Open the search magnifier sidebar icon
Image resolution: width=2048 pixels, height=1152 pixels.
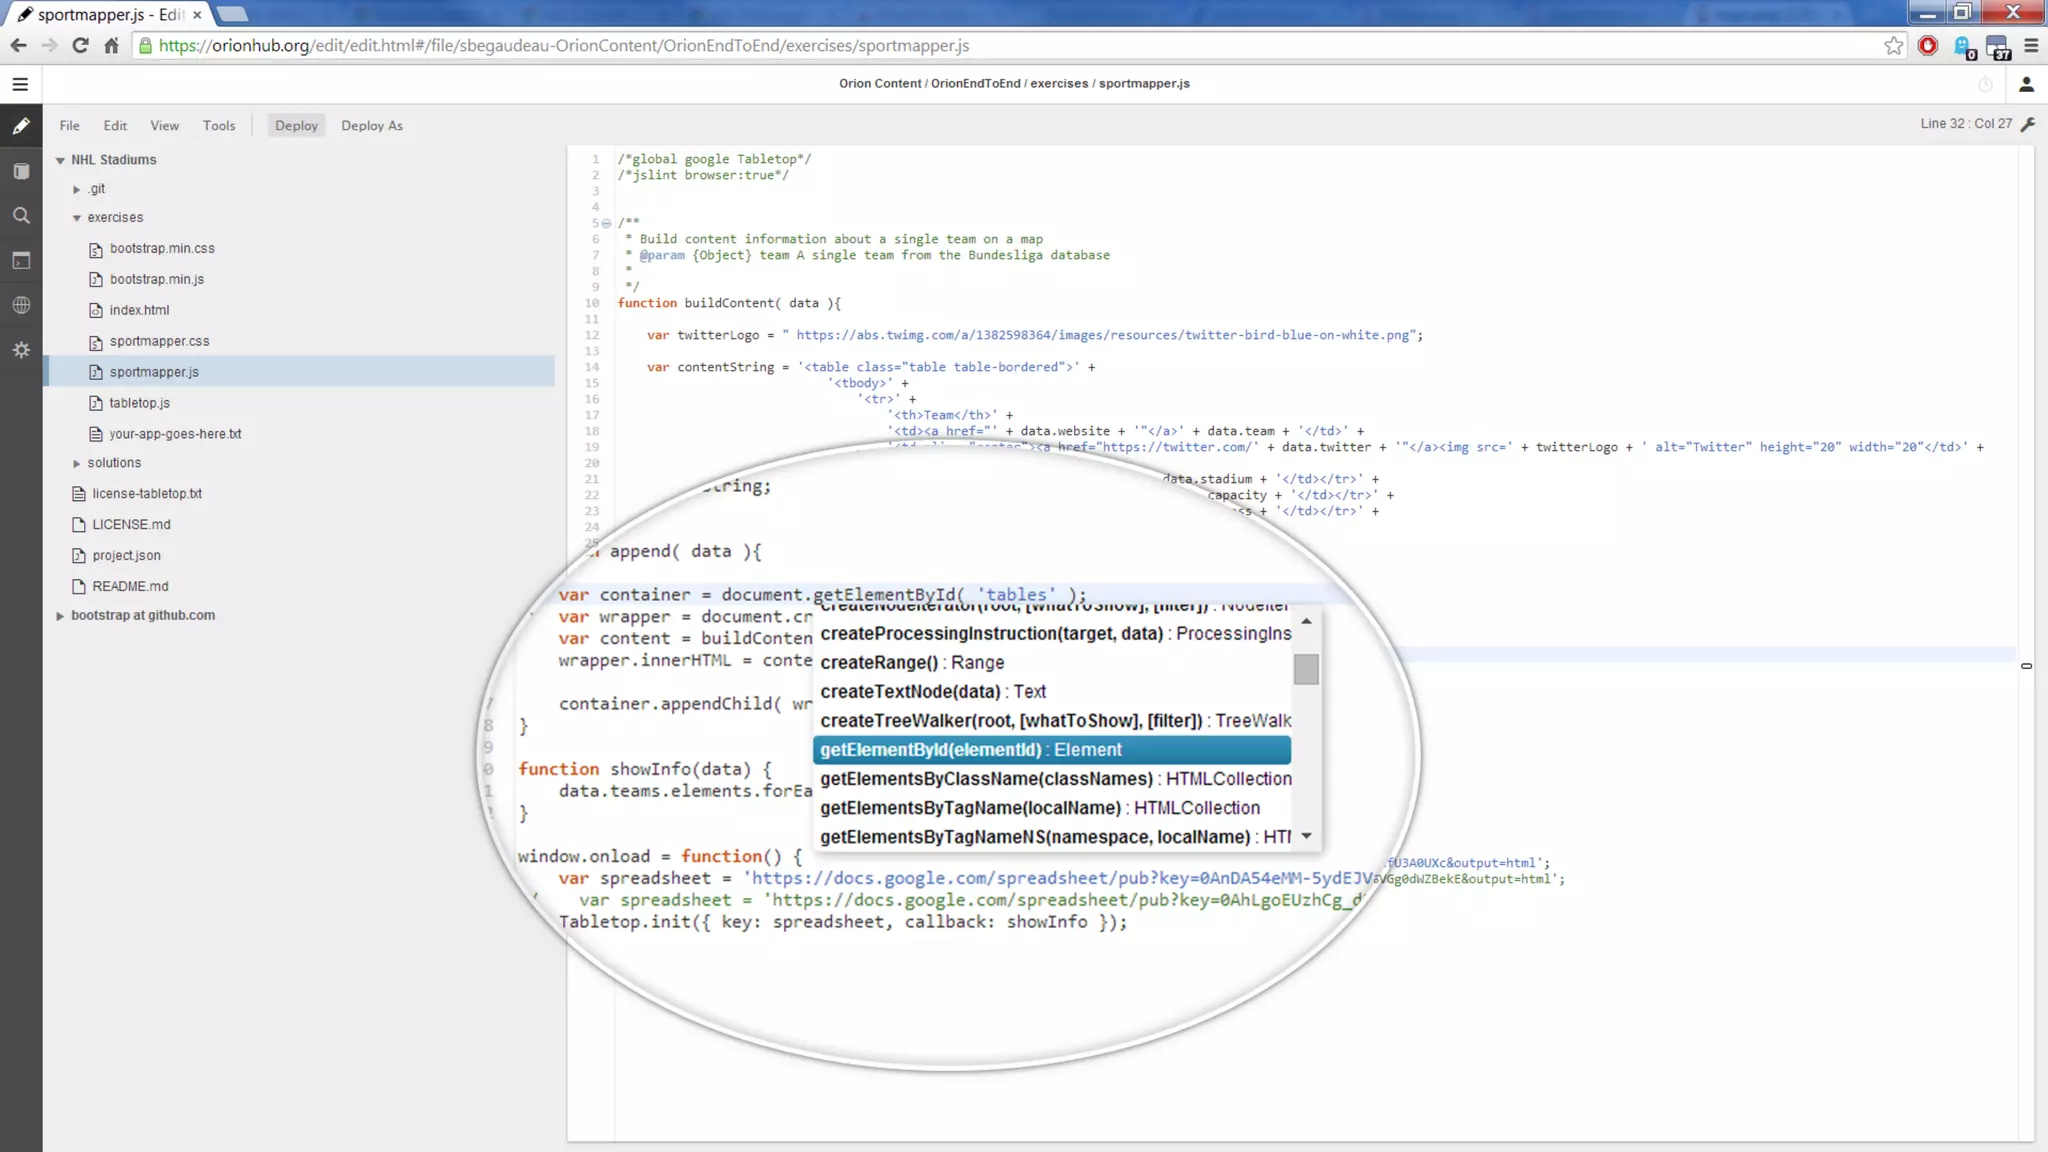click(21, 216)
